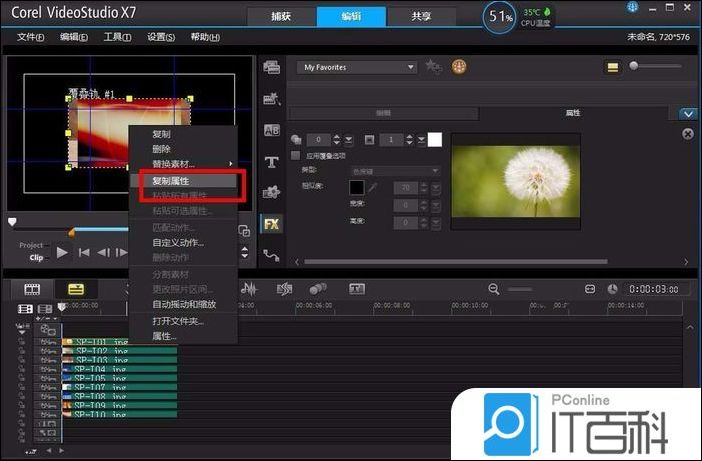Click the yellow thumbnail view toggle icon

pyautogui.click(x=612, y=68)
